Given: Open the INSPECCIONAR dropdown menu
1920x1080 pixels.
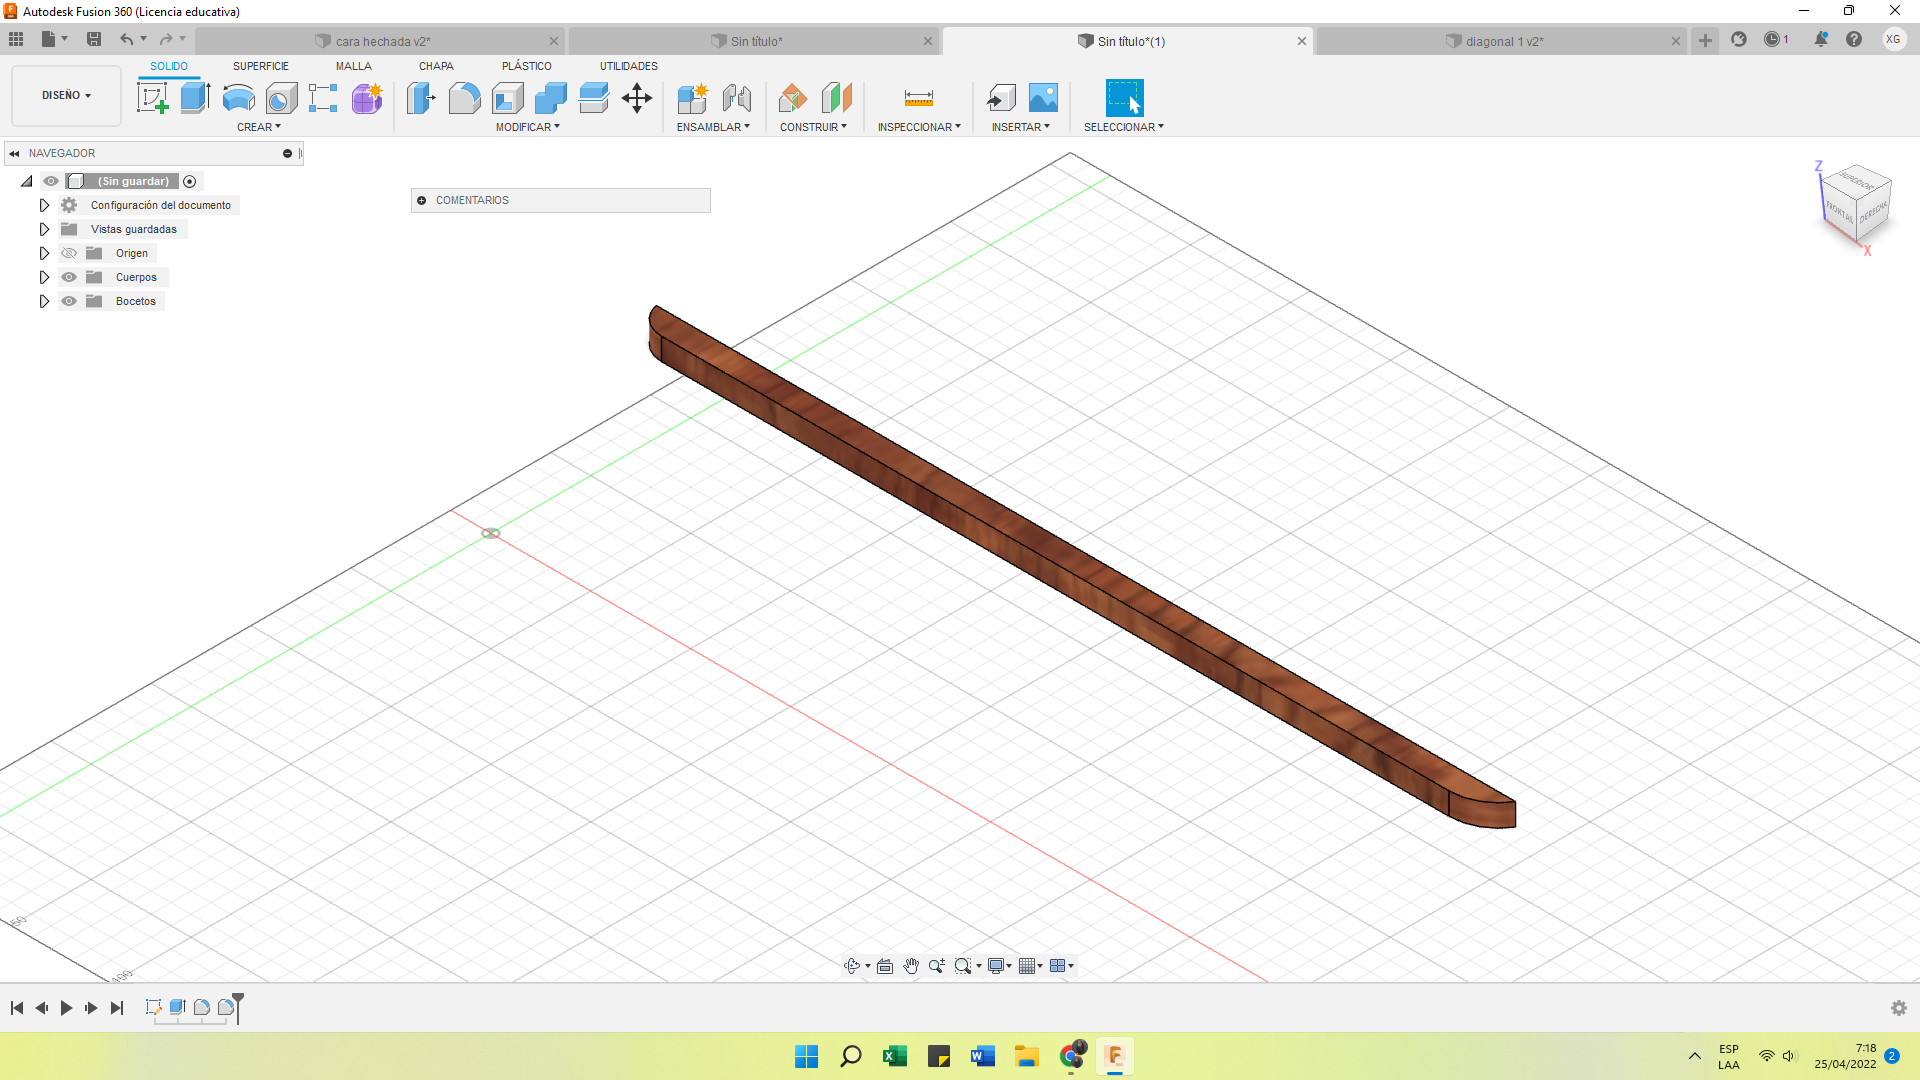Looking at the screenshot, I should (919, 127).
